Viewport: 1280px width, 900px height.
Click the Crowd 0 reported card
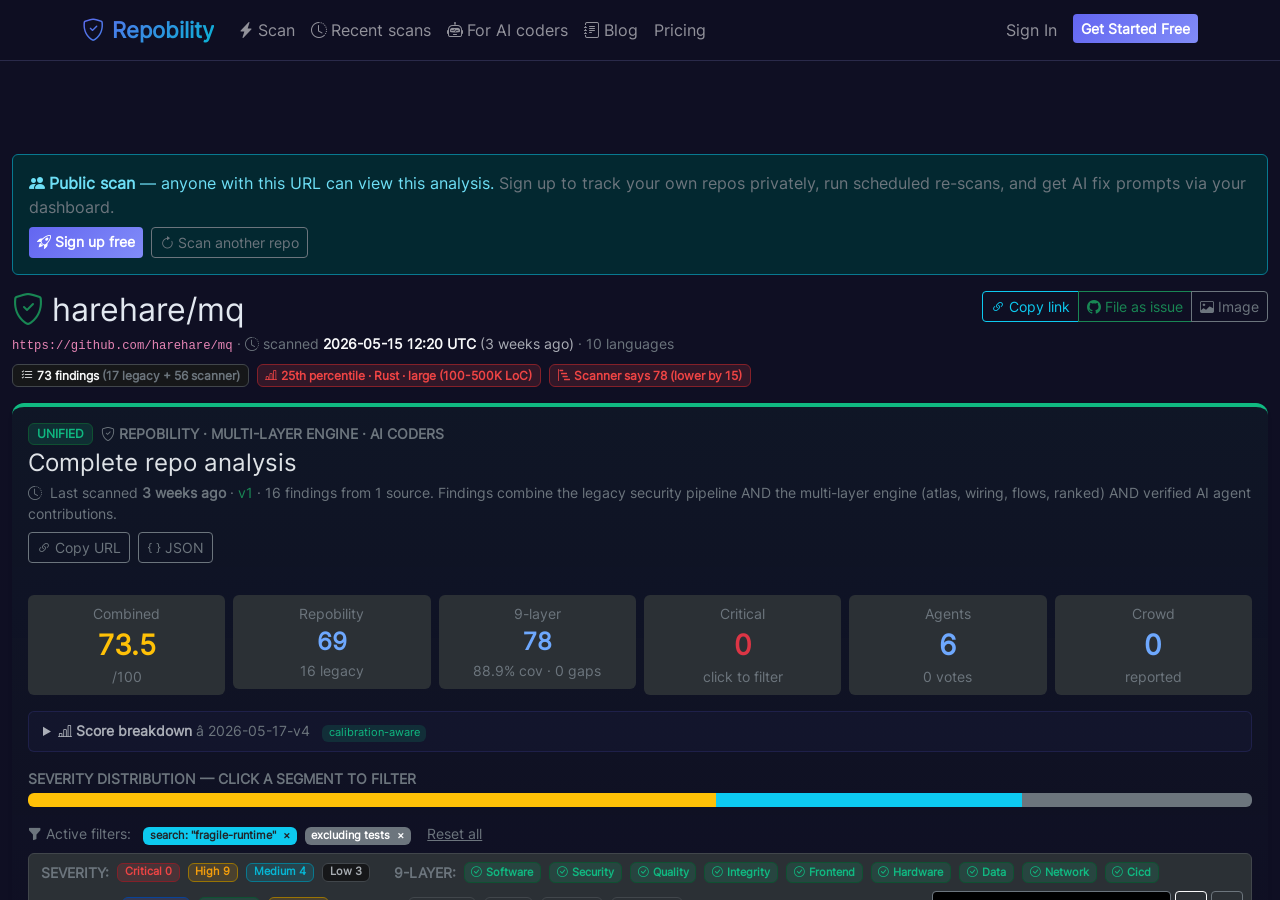point(1153,645)
